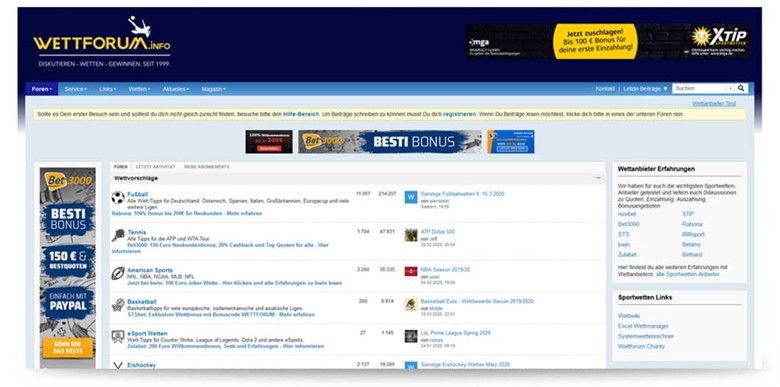
Task: Open 888sport Erfahrungen link
Action: tap(693, 234)
